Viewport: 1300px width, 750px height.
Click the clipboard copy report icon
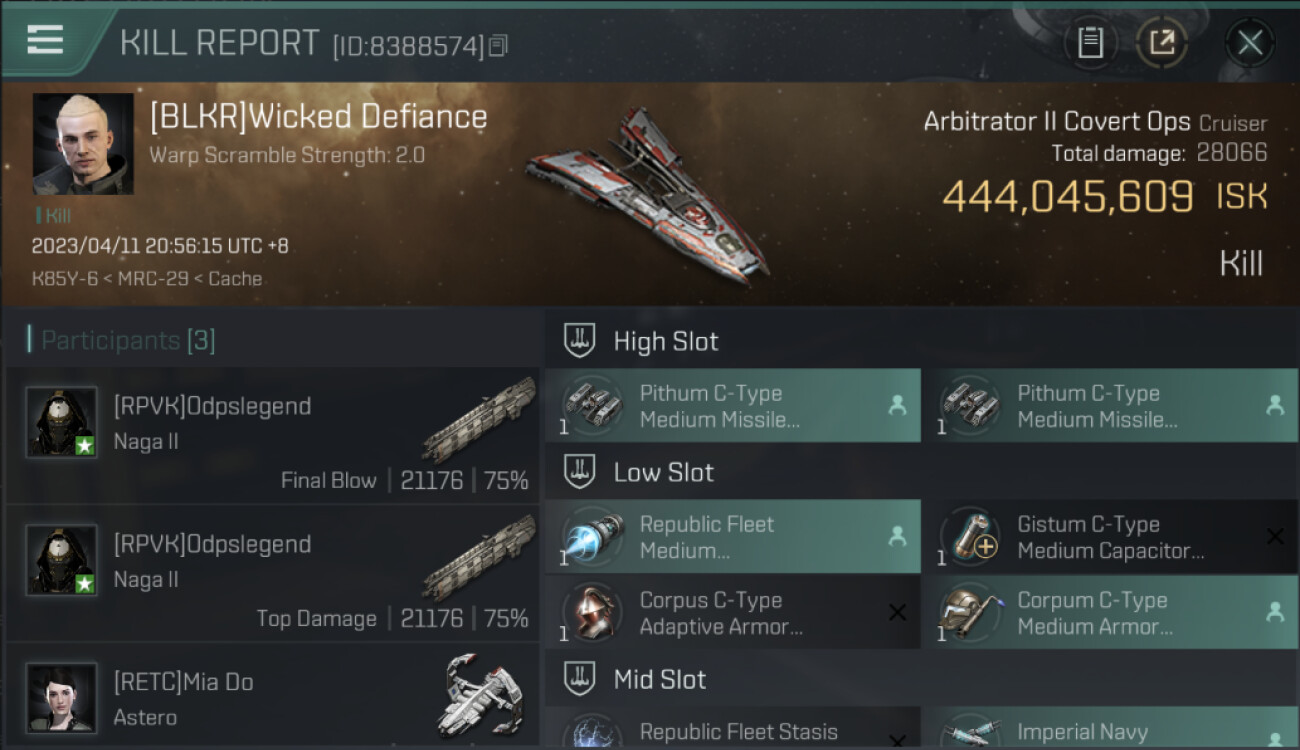1090,43
